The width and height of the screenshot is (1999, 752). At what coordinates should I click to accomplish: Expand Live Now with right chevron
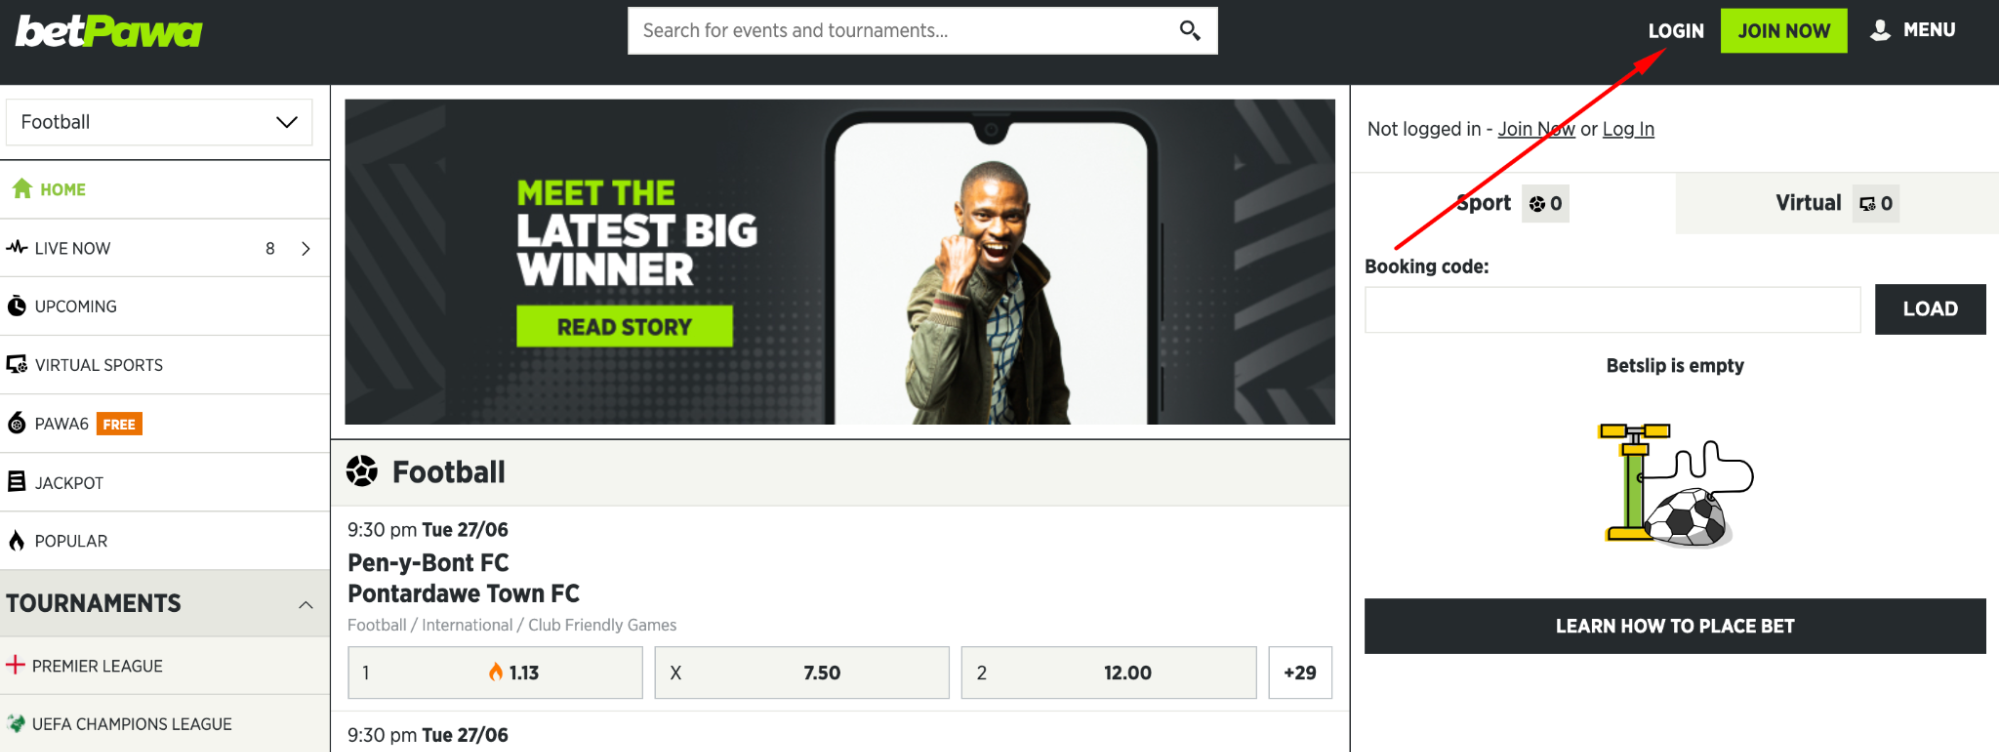coord(306,248)
